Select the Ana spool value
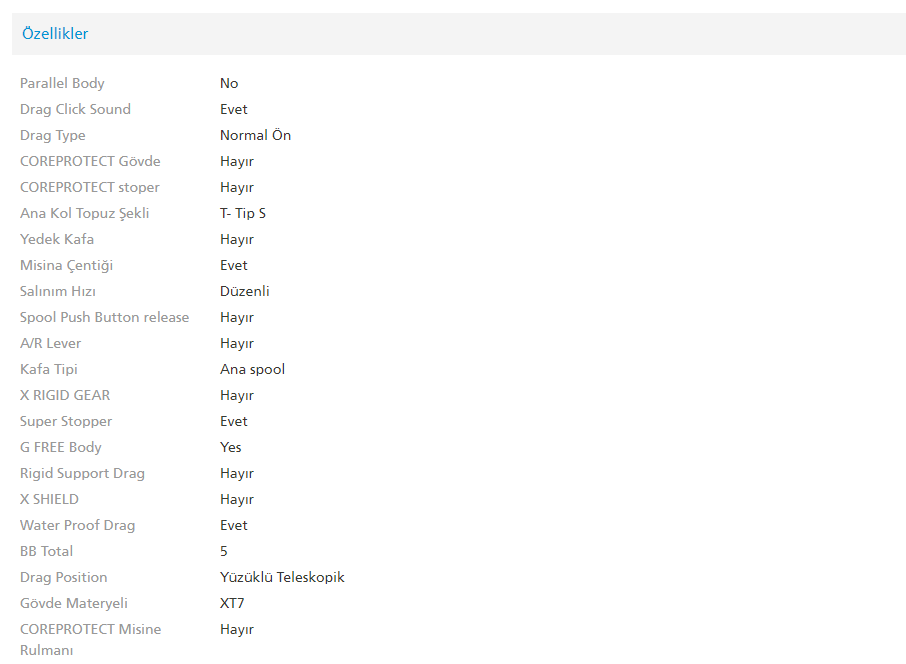 (x=252, y=369)
